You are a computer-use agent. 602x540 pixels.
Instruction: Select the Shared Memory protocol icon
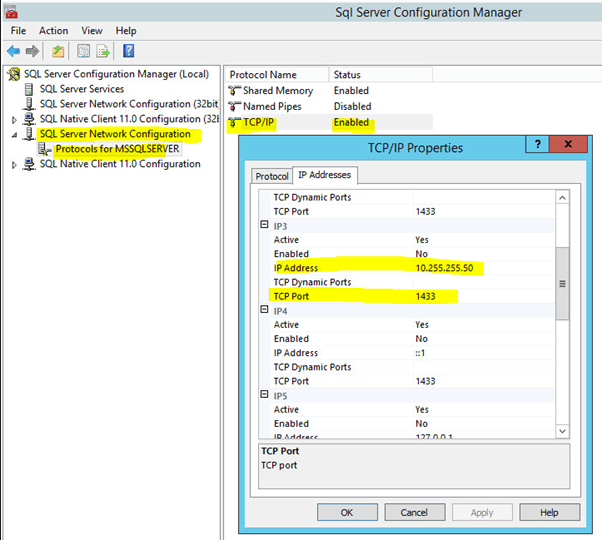click(235, 91)
